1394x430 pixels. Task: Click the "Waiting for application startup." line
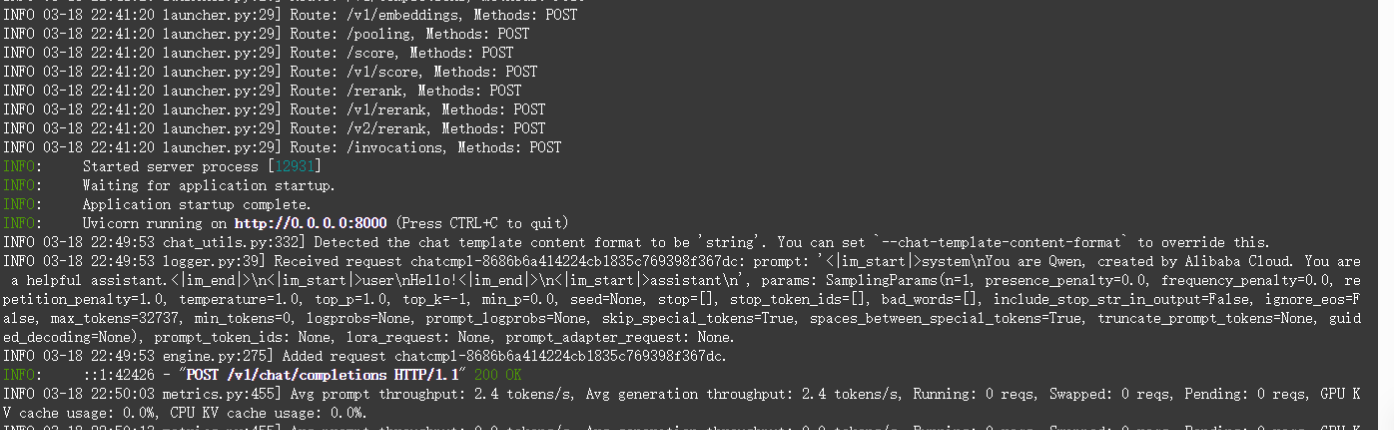point(208,186)
